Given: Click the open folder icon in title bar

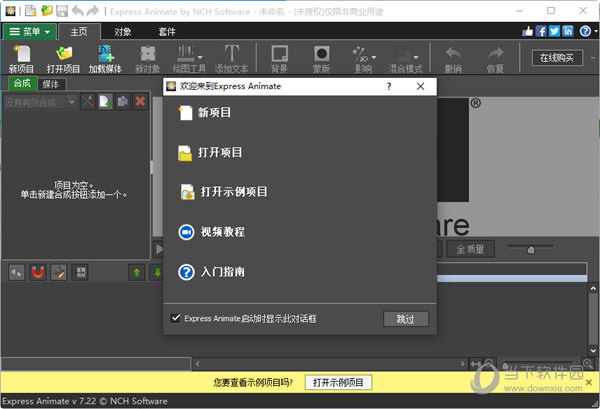Looking at the screenshot, I should click(47, 11).
